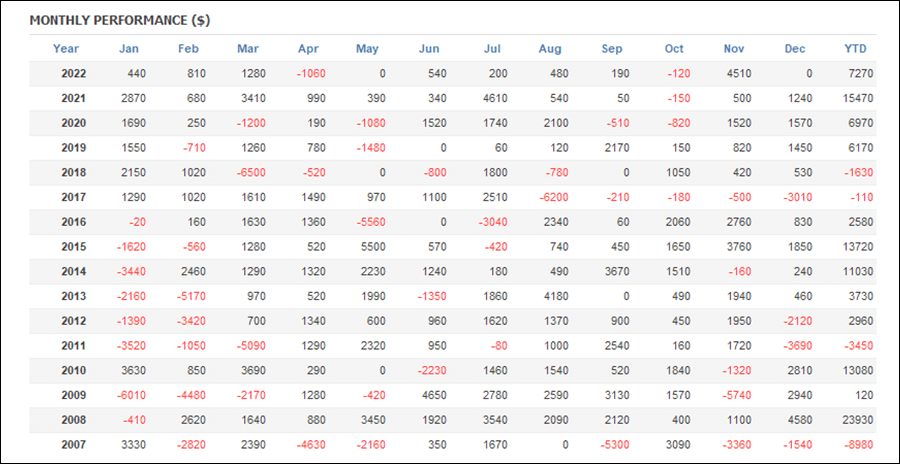The image size is (900, 464).
Task: Click the Sep column header
Action: click(x=612, y=49)
